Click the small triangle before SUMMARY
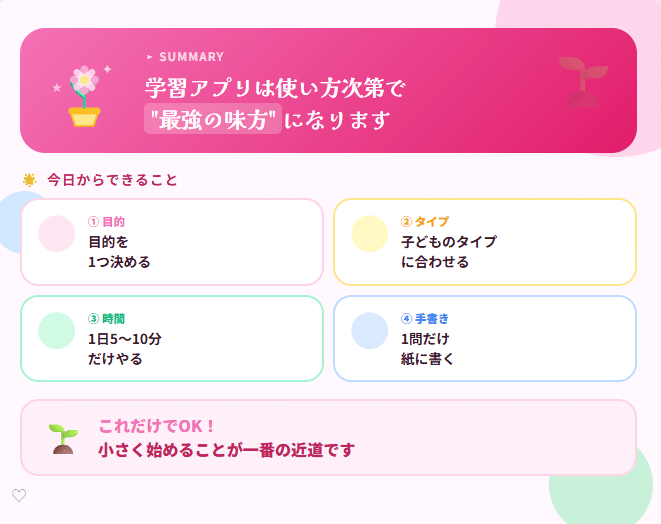Screen dimensions: 661x524 (150, 57)
